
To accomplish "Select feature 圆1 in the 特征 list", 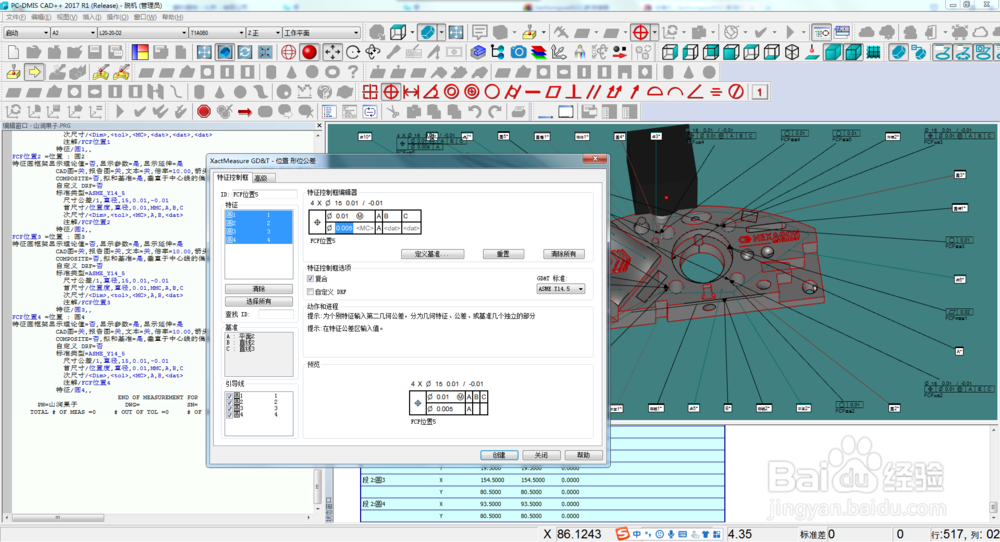I will pos(259,215).
